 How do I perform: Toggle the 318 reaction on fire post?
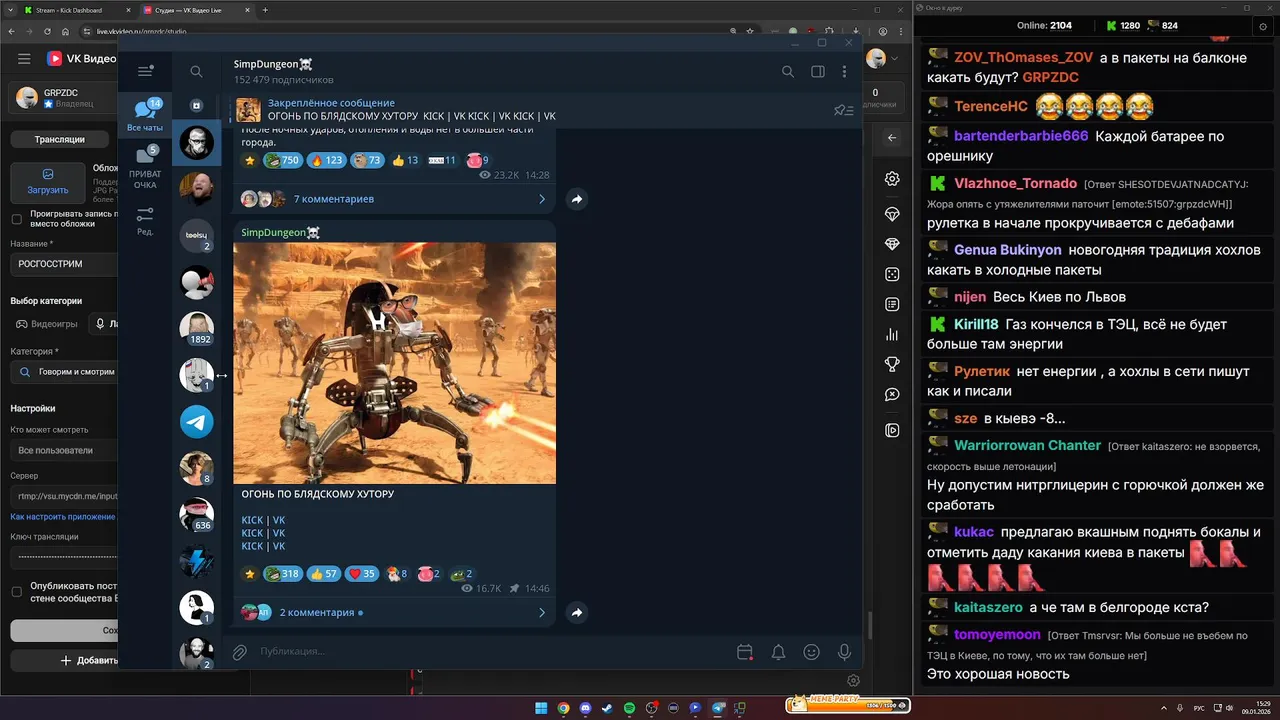click(x=282, y=574)
